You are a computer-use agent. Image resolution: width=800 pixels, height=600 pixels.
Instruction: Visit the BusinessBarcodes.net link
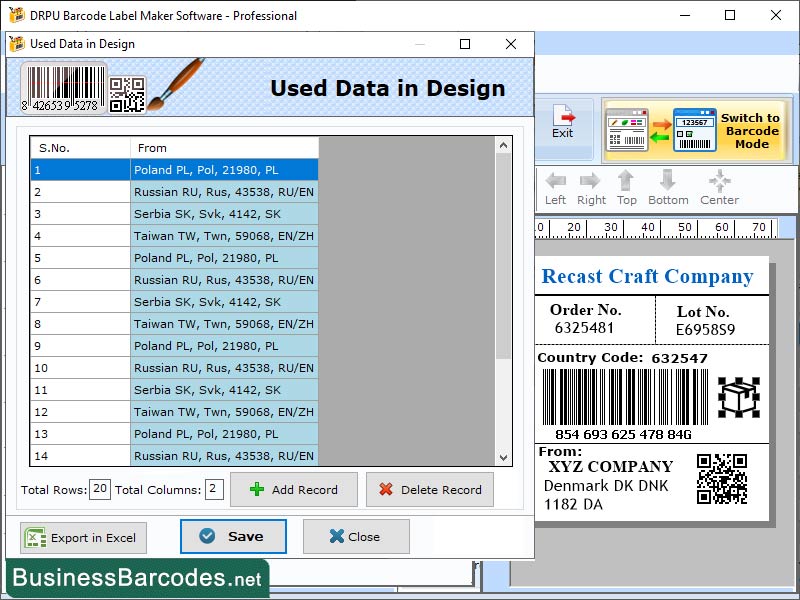(x=135, y=578)
